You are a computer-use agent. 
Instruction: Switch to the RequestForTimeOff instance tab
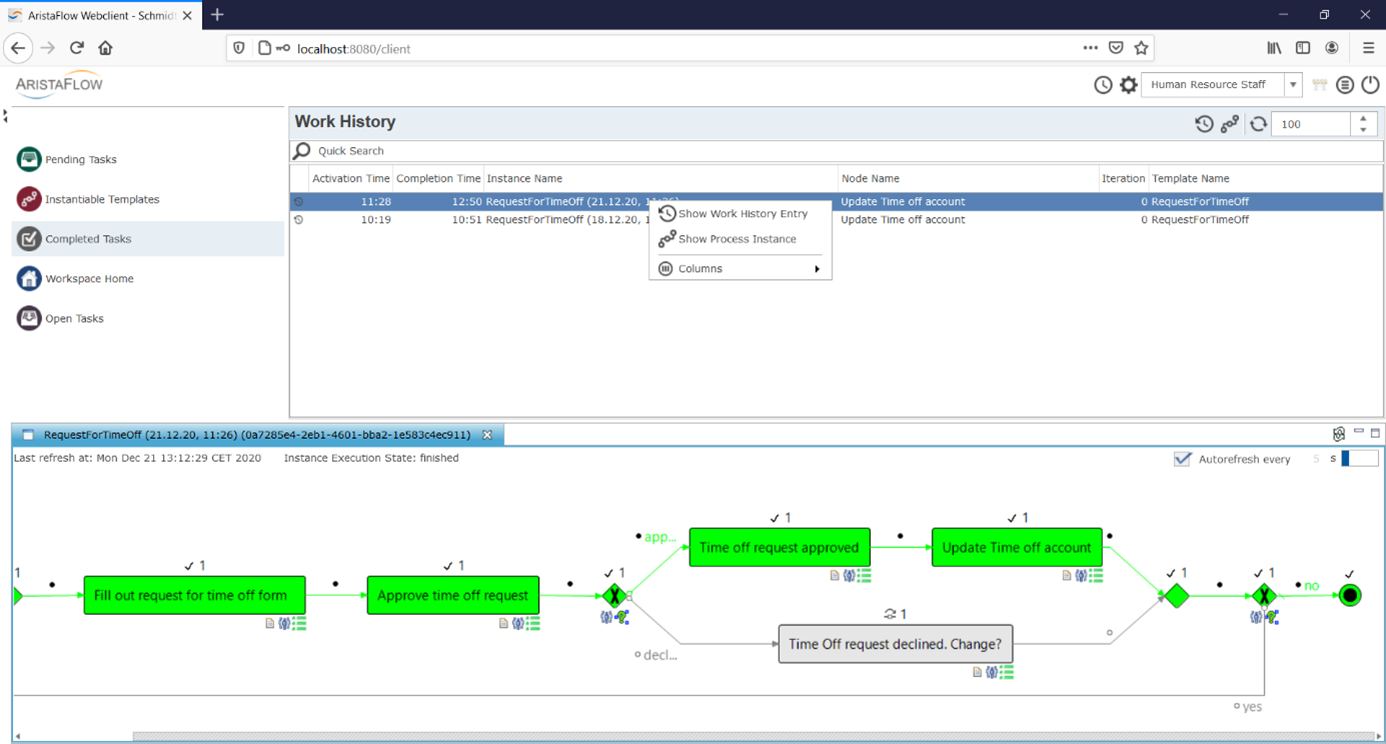(257, 435)
